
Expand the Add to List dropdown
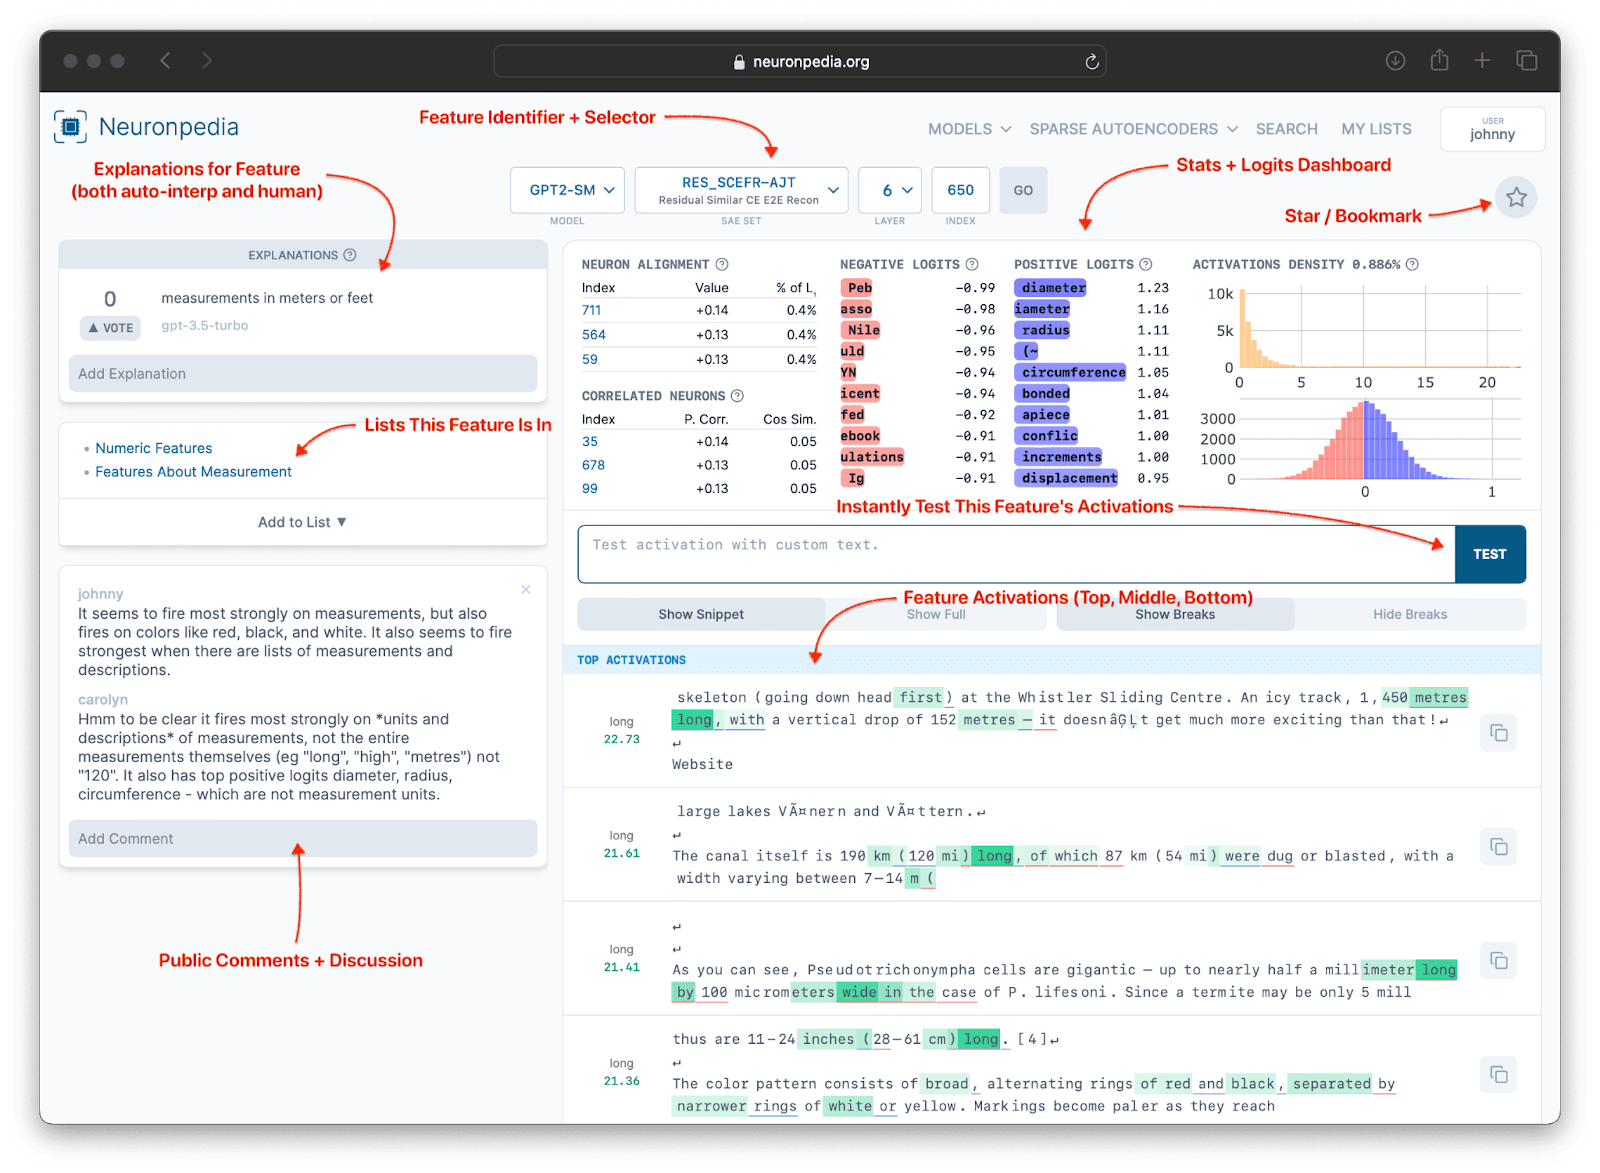click(302, 522)
